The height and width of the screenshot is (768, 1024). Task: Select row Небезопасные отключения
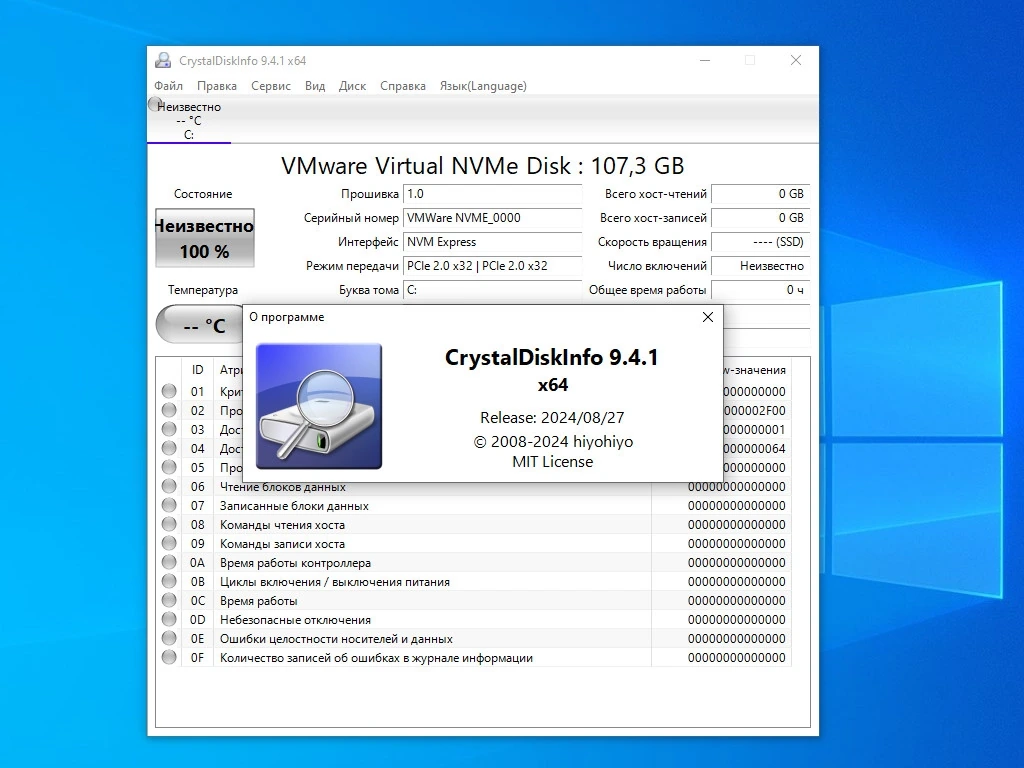coord(474,619)
